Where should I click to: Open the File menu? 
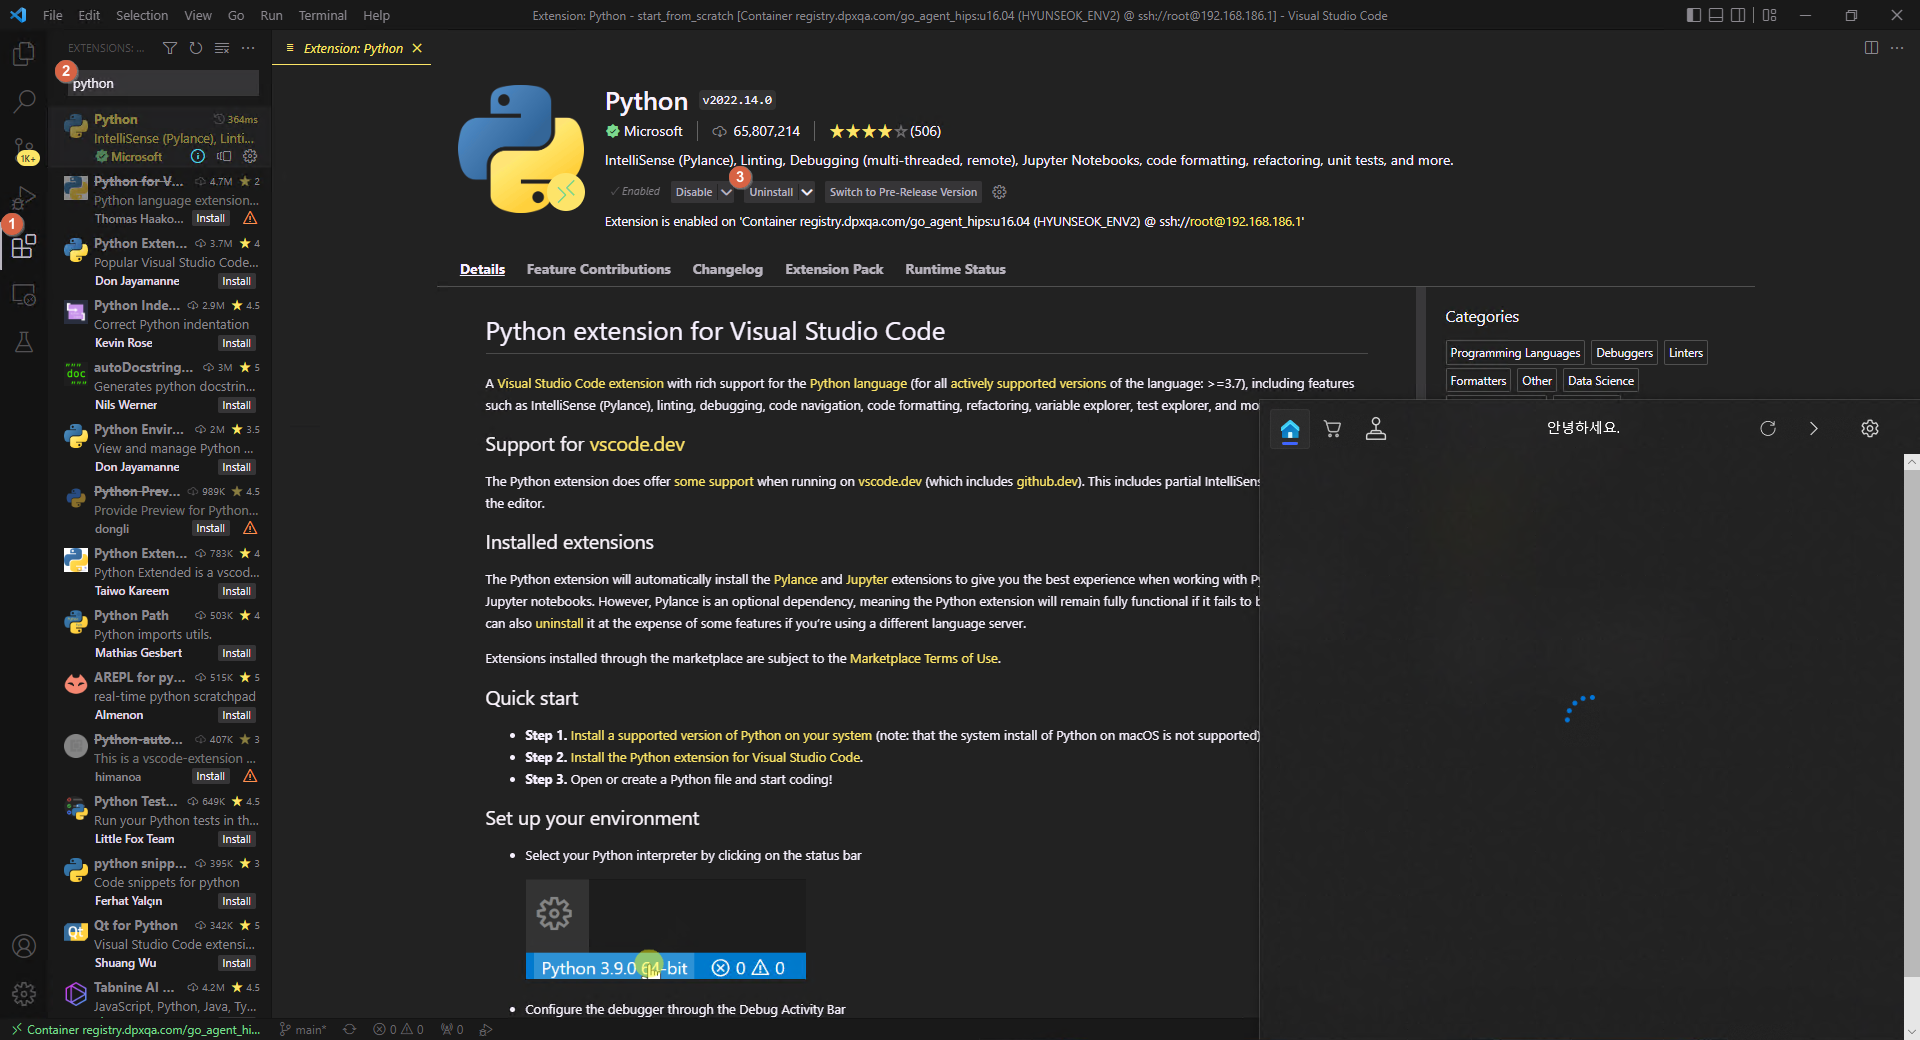[x=53, y=15]
